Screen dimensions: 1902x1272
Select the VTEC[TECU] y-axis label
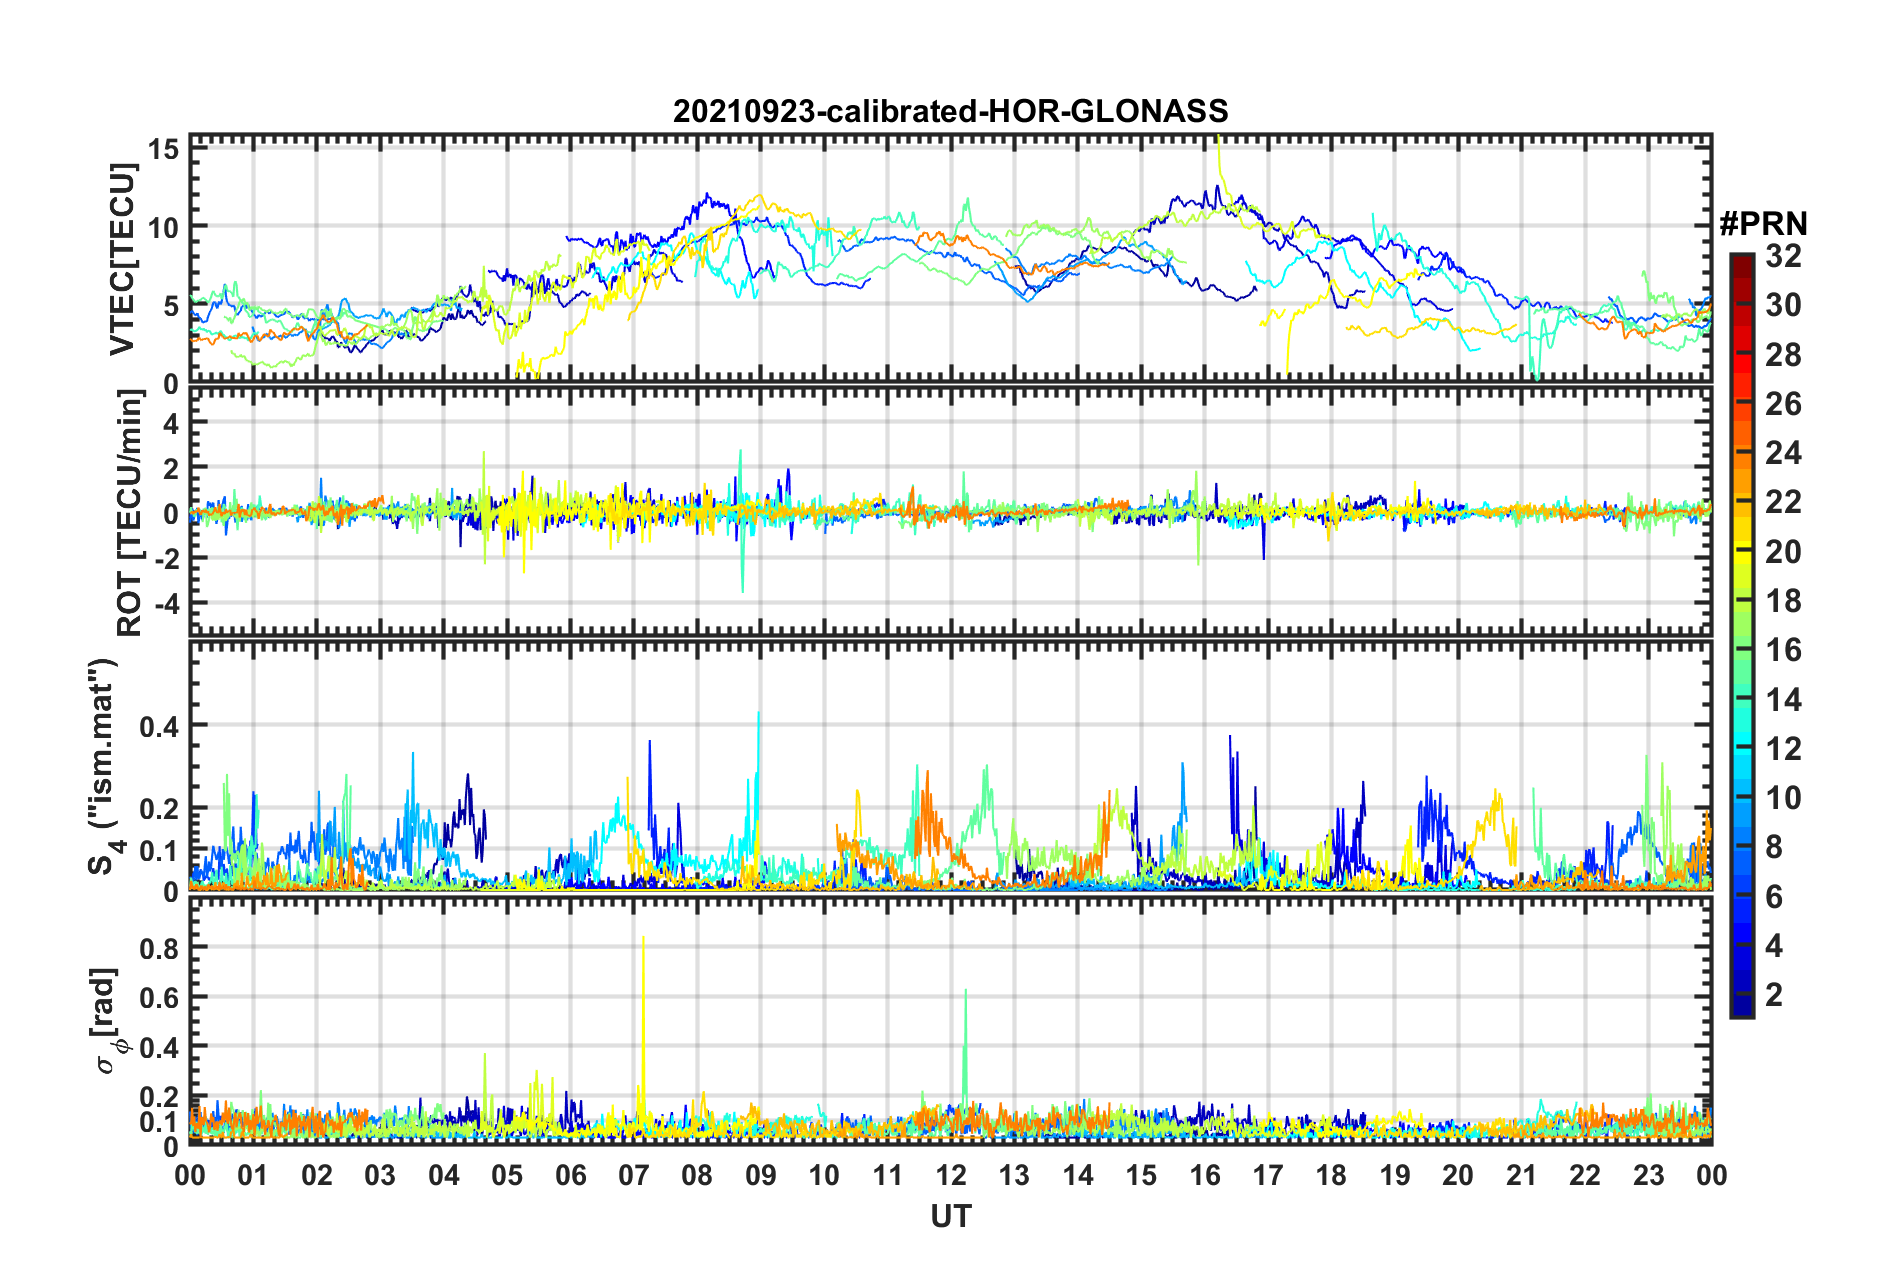click(x=122, y=260)
